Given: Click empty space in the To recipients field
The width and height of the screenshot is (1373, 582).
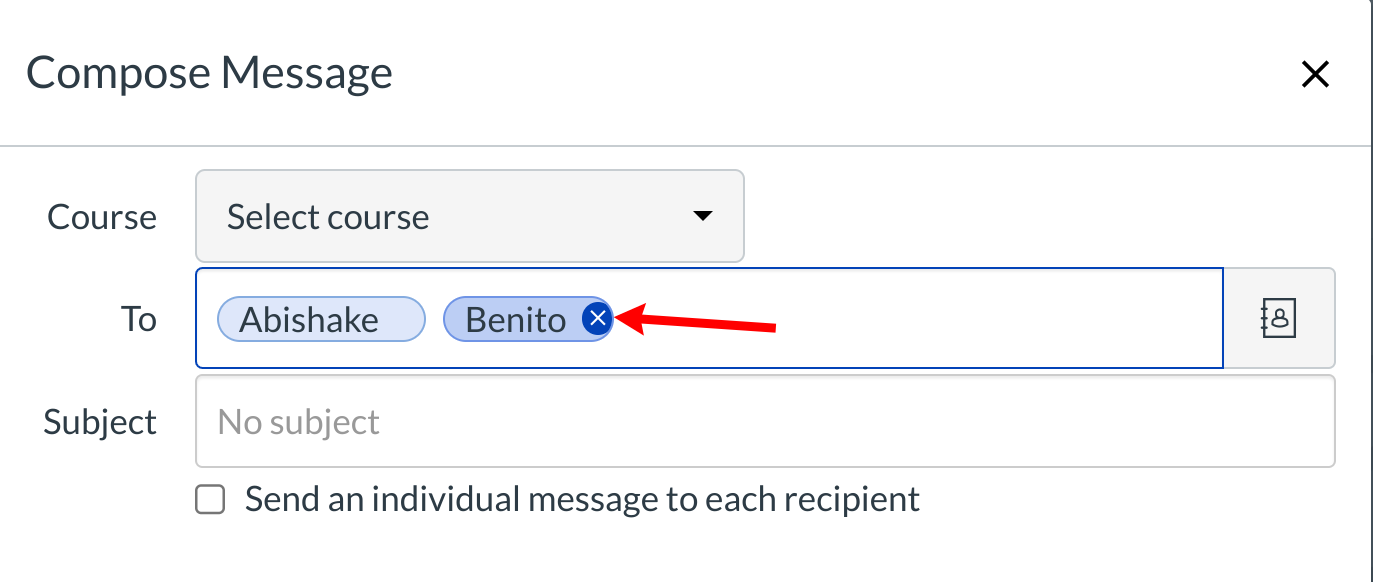Looking at the screenshot, I should pyautogui.click(x=1000, y=319).
